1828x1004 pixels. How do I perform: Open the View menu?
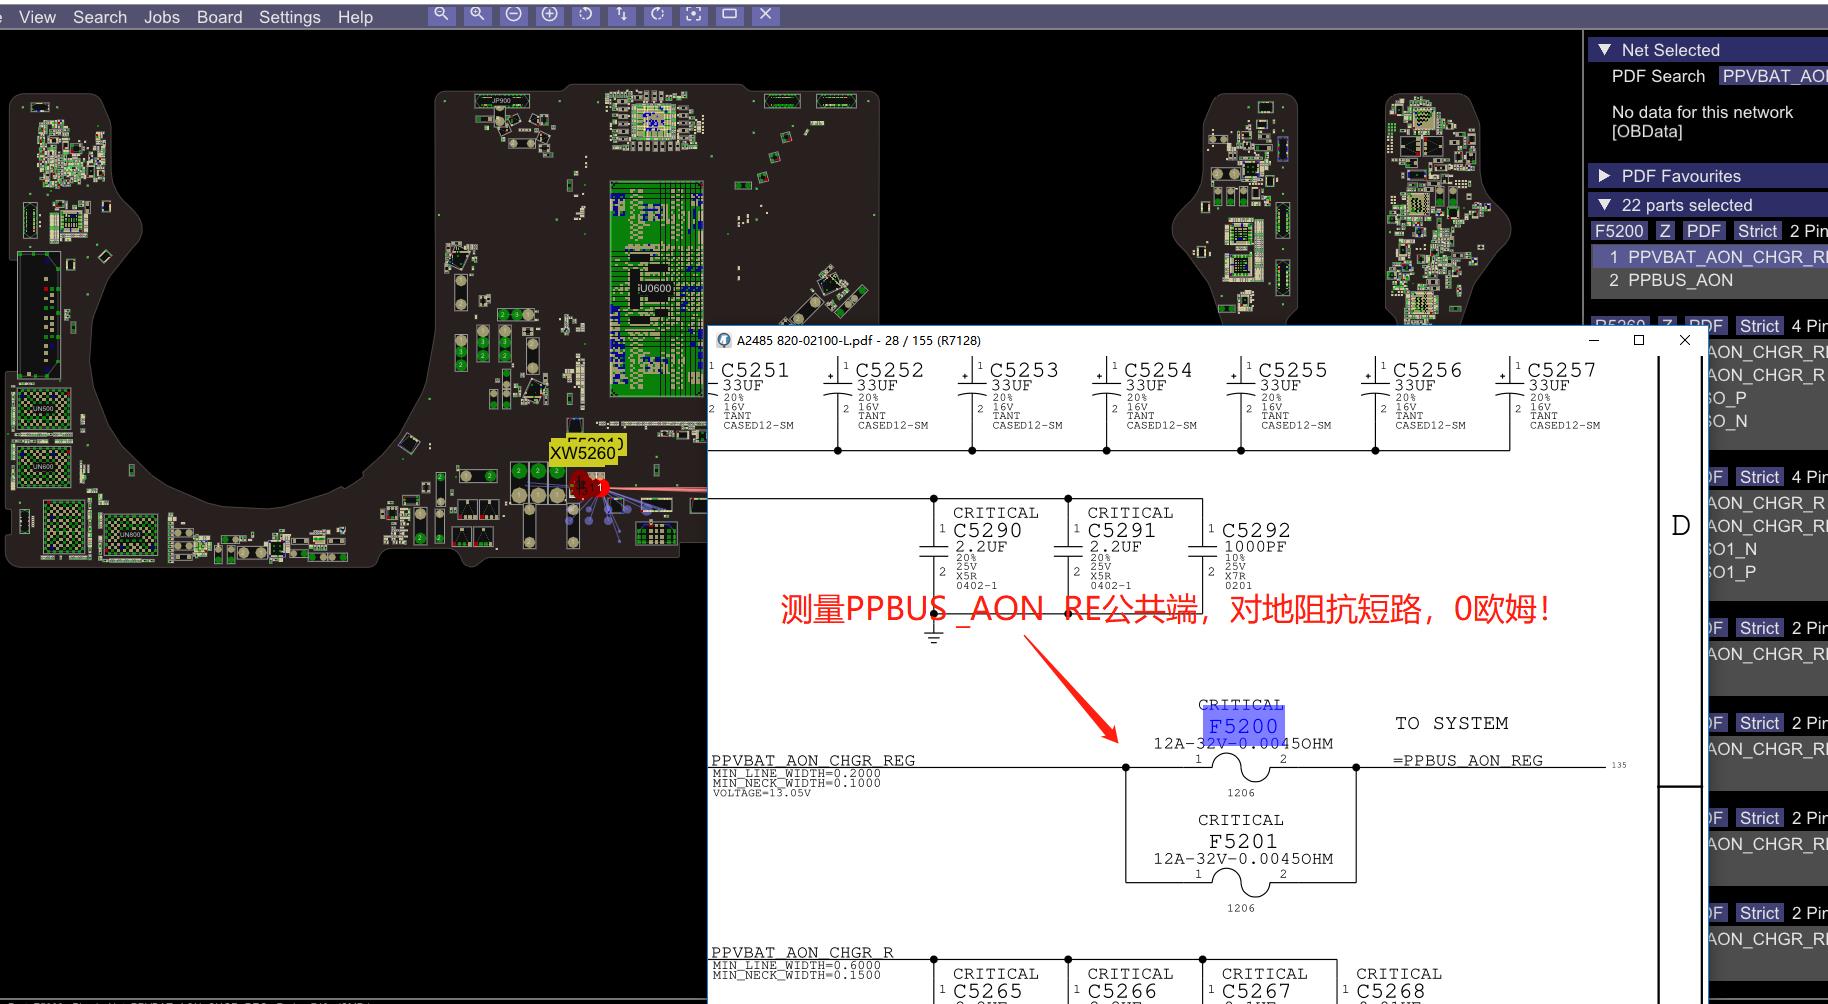[x=37, y=17]
